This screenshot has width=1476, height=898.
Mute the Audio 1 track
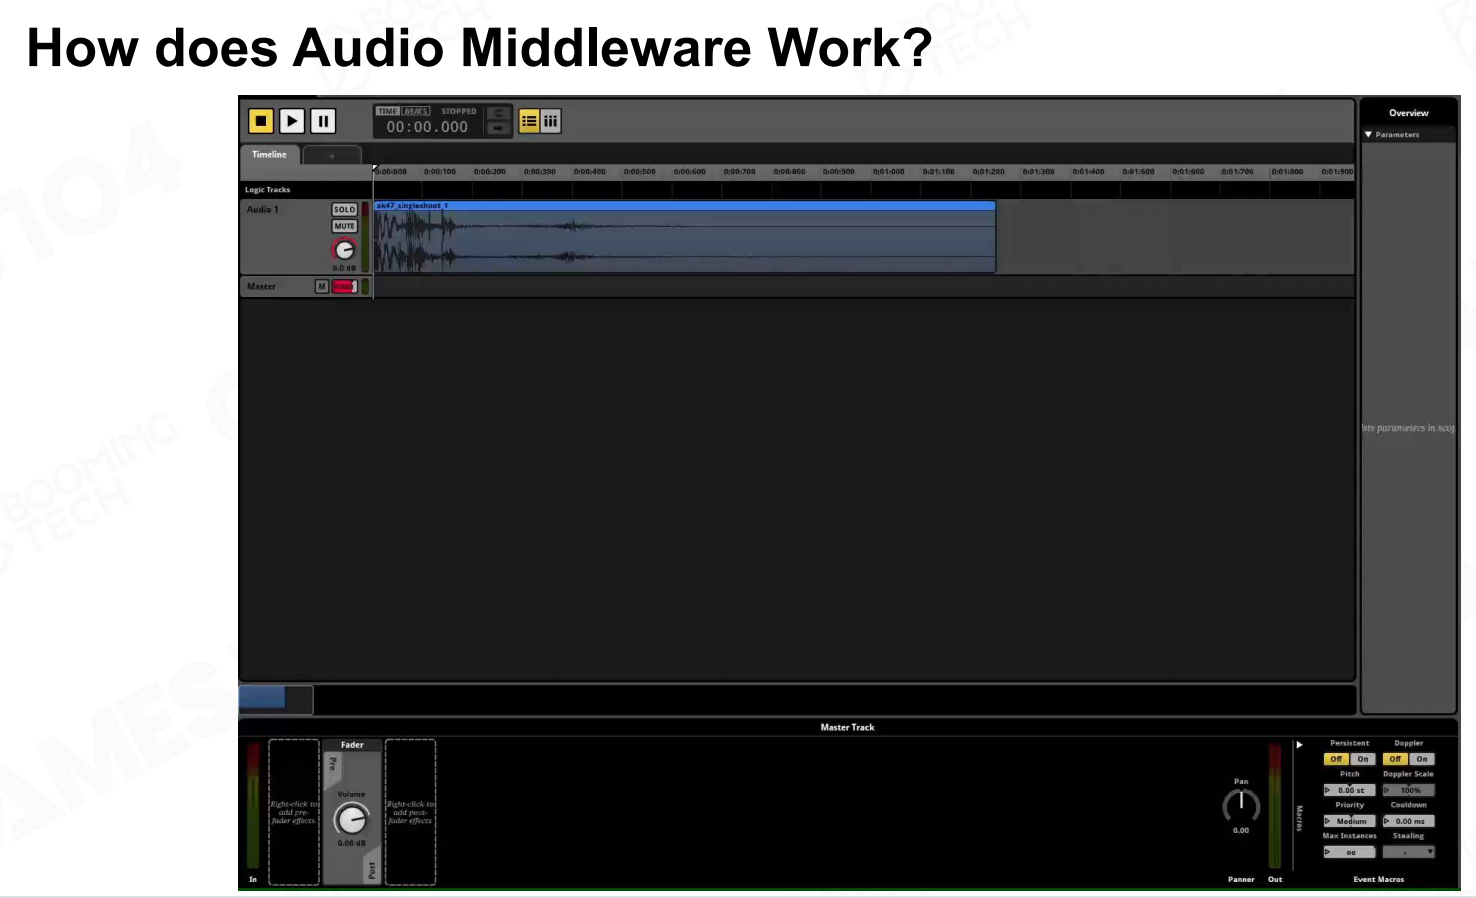344,226
